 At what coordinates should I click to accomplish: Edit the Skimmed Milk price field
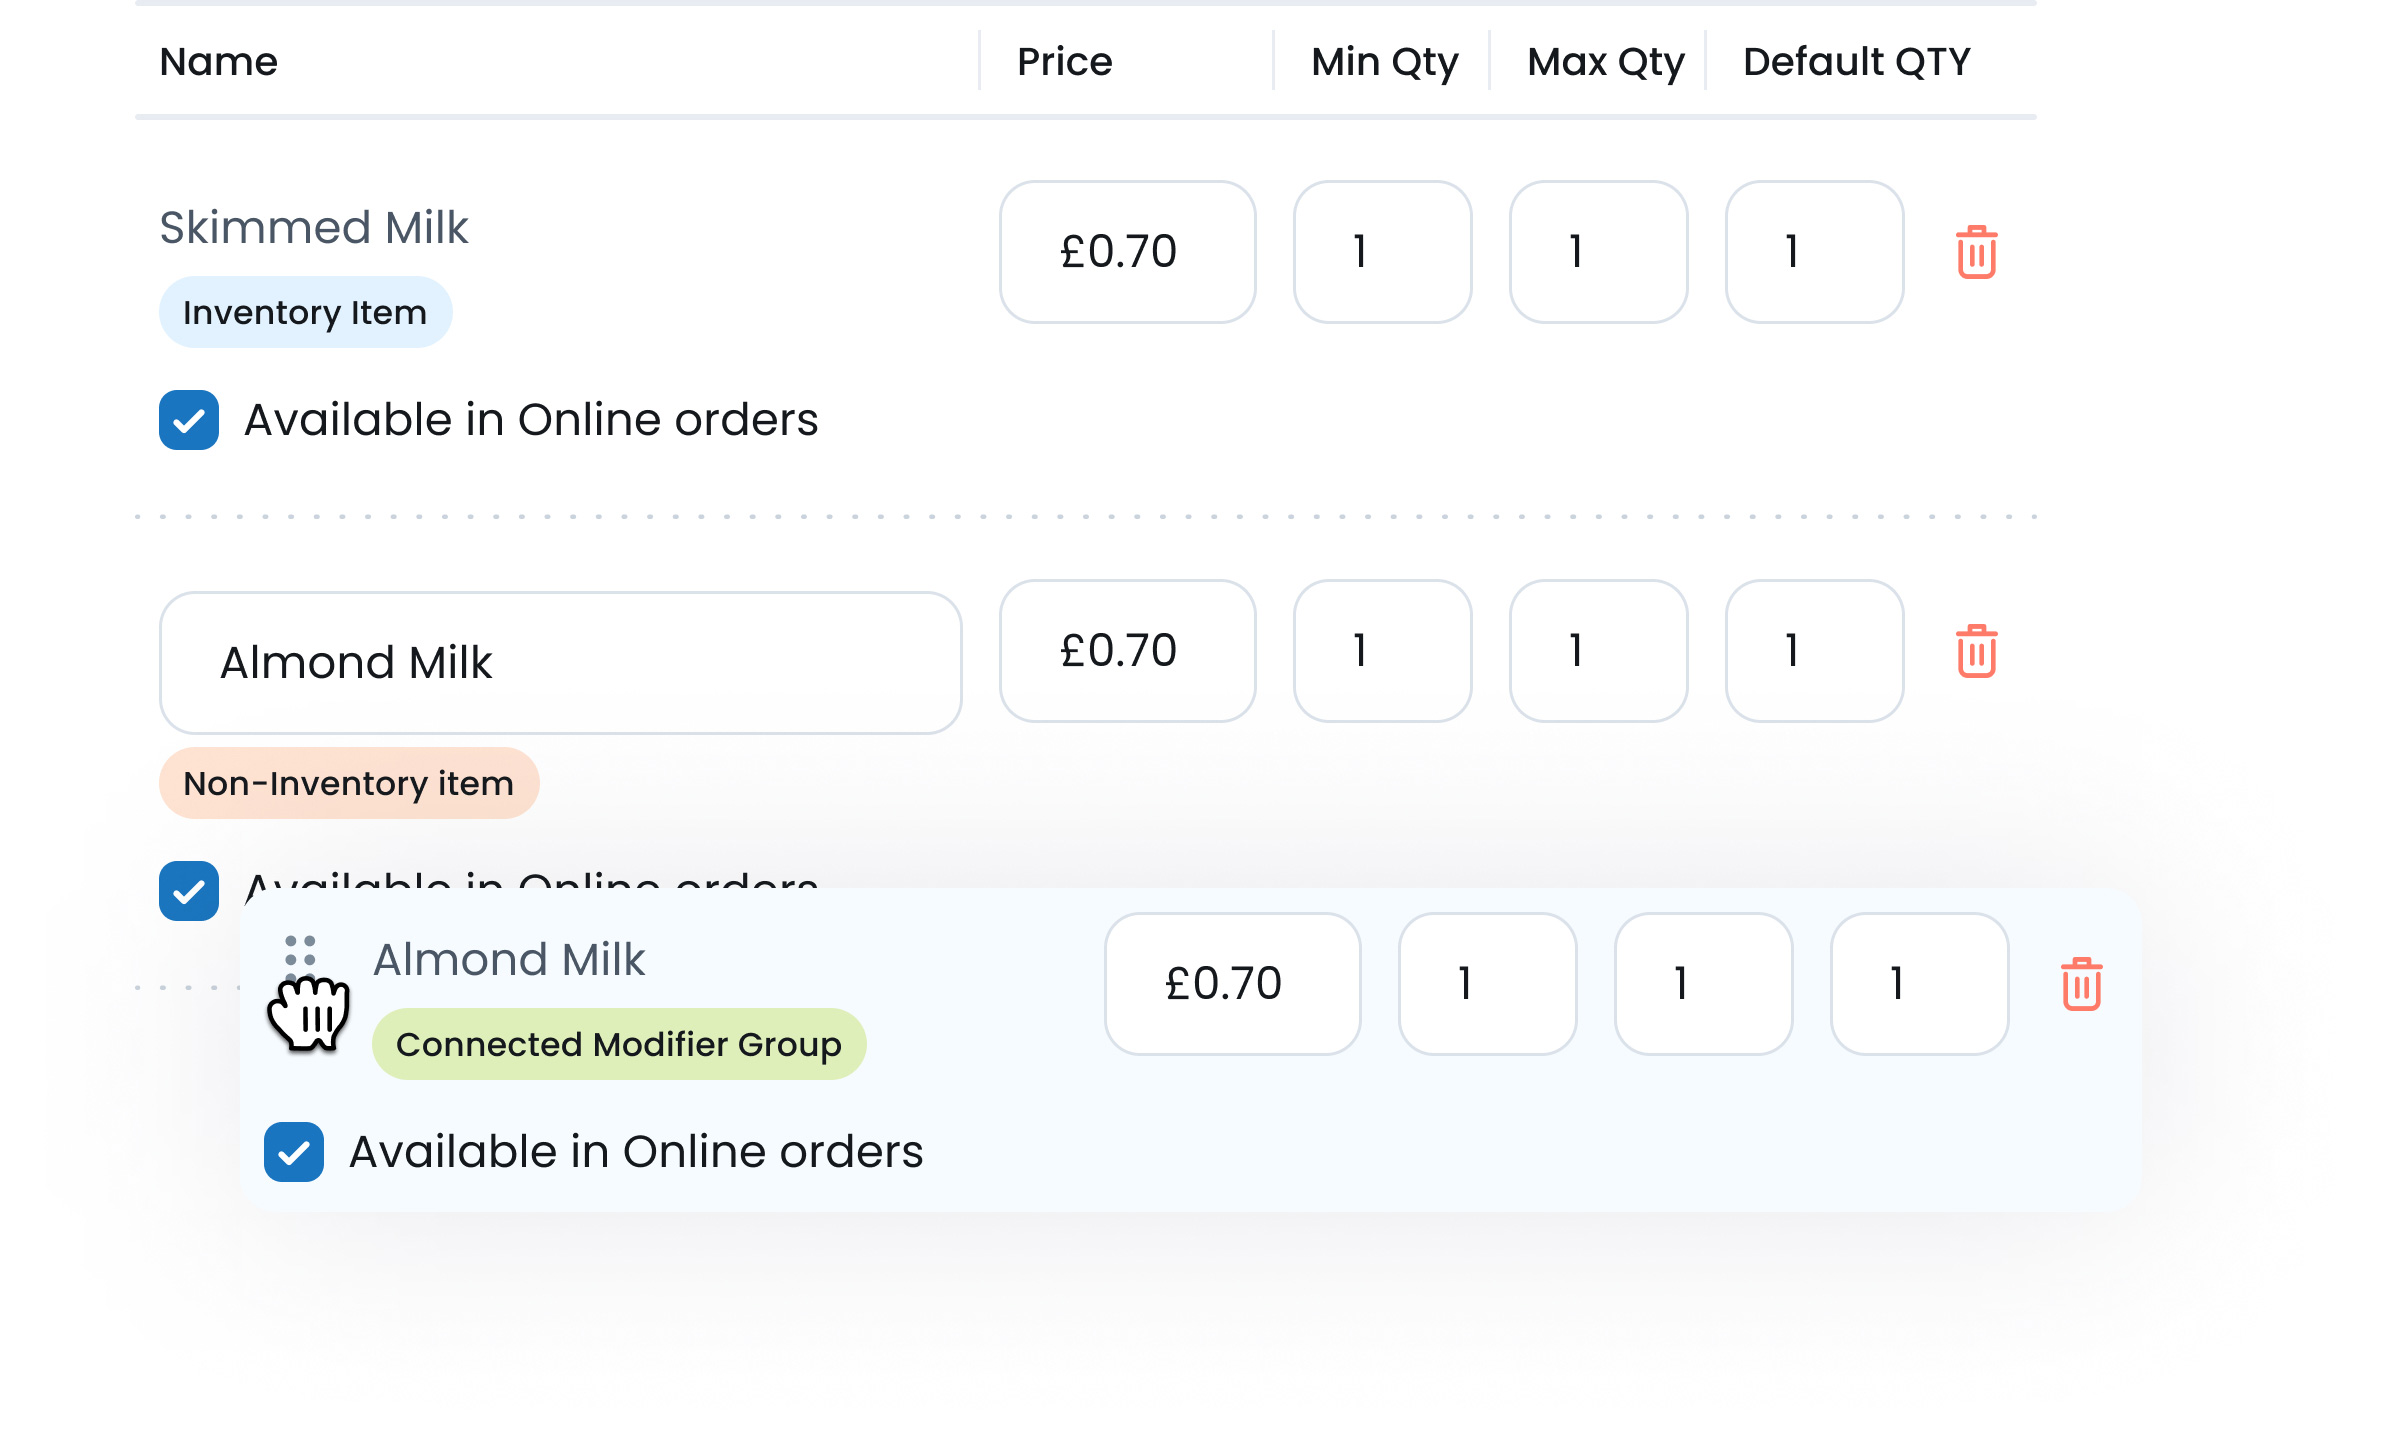pos(1127,252)
